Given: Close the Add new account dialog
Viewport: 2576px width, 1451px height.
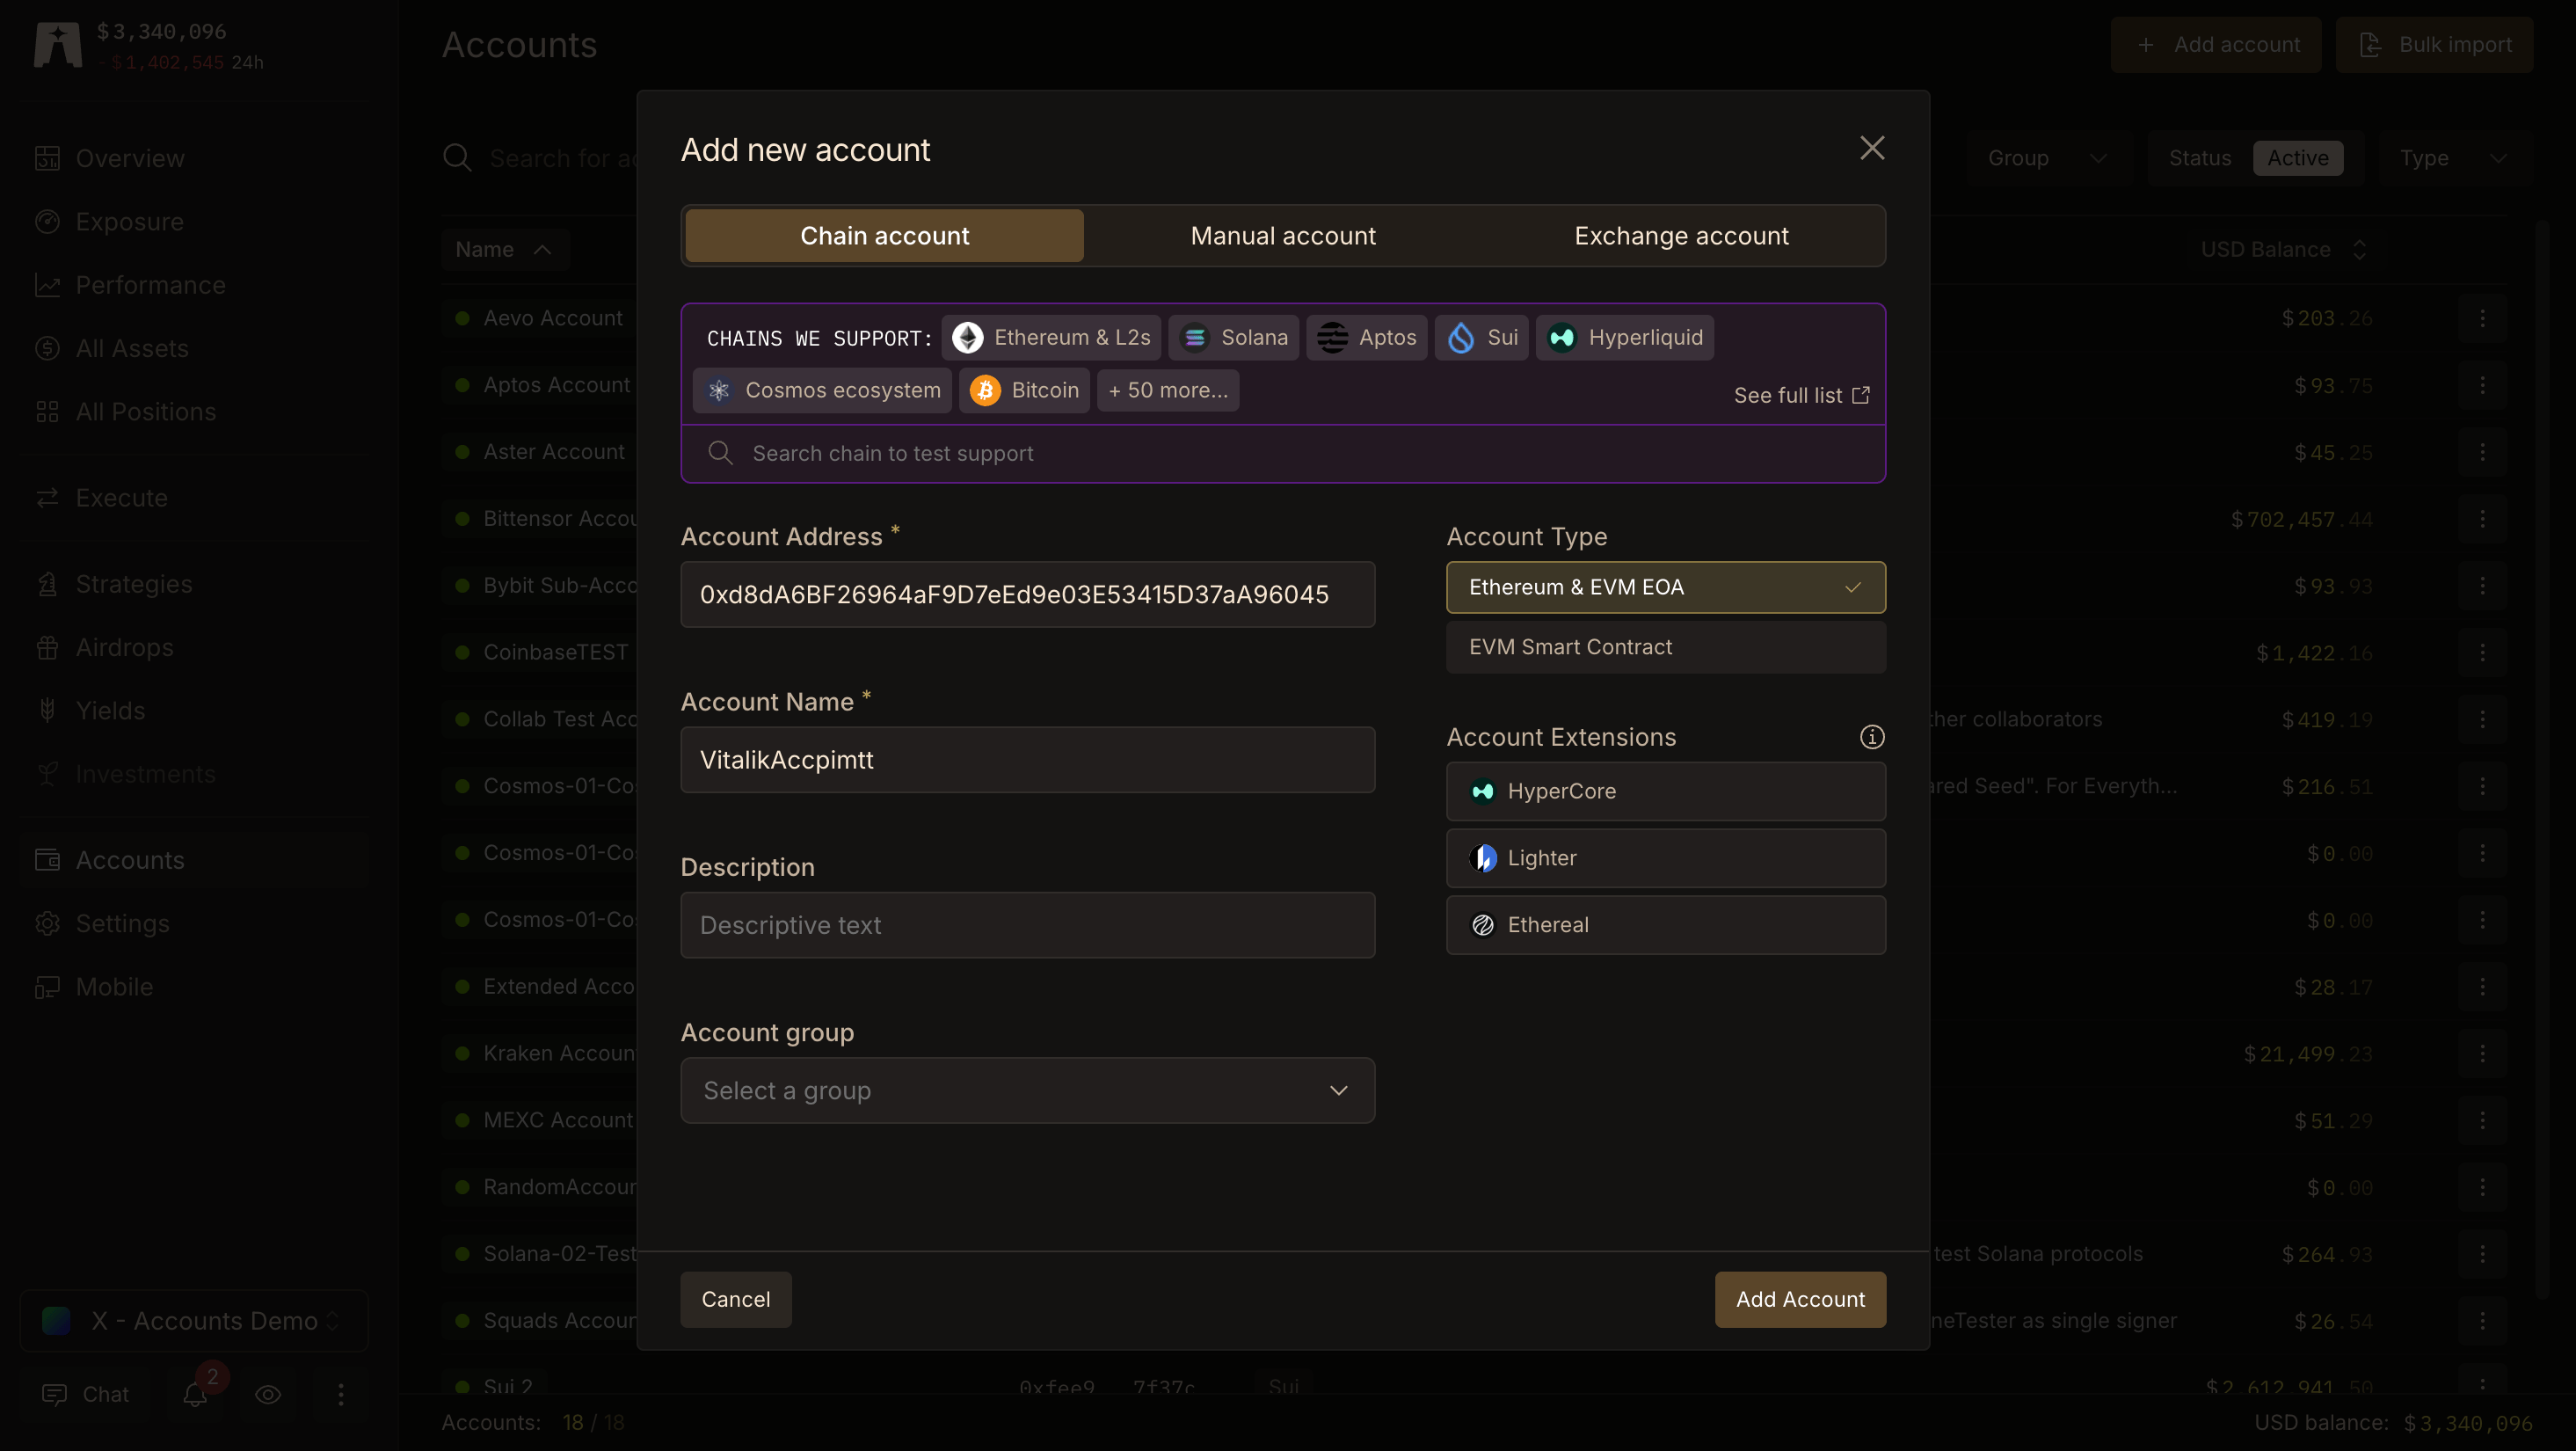Looking at the screenshot, I should click(1871, 148).
